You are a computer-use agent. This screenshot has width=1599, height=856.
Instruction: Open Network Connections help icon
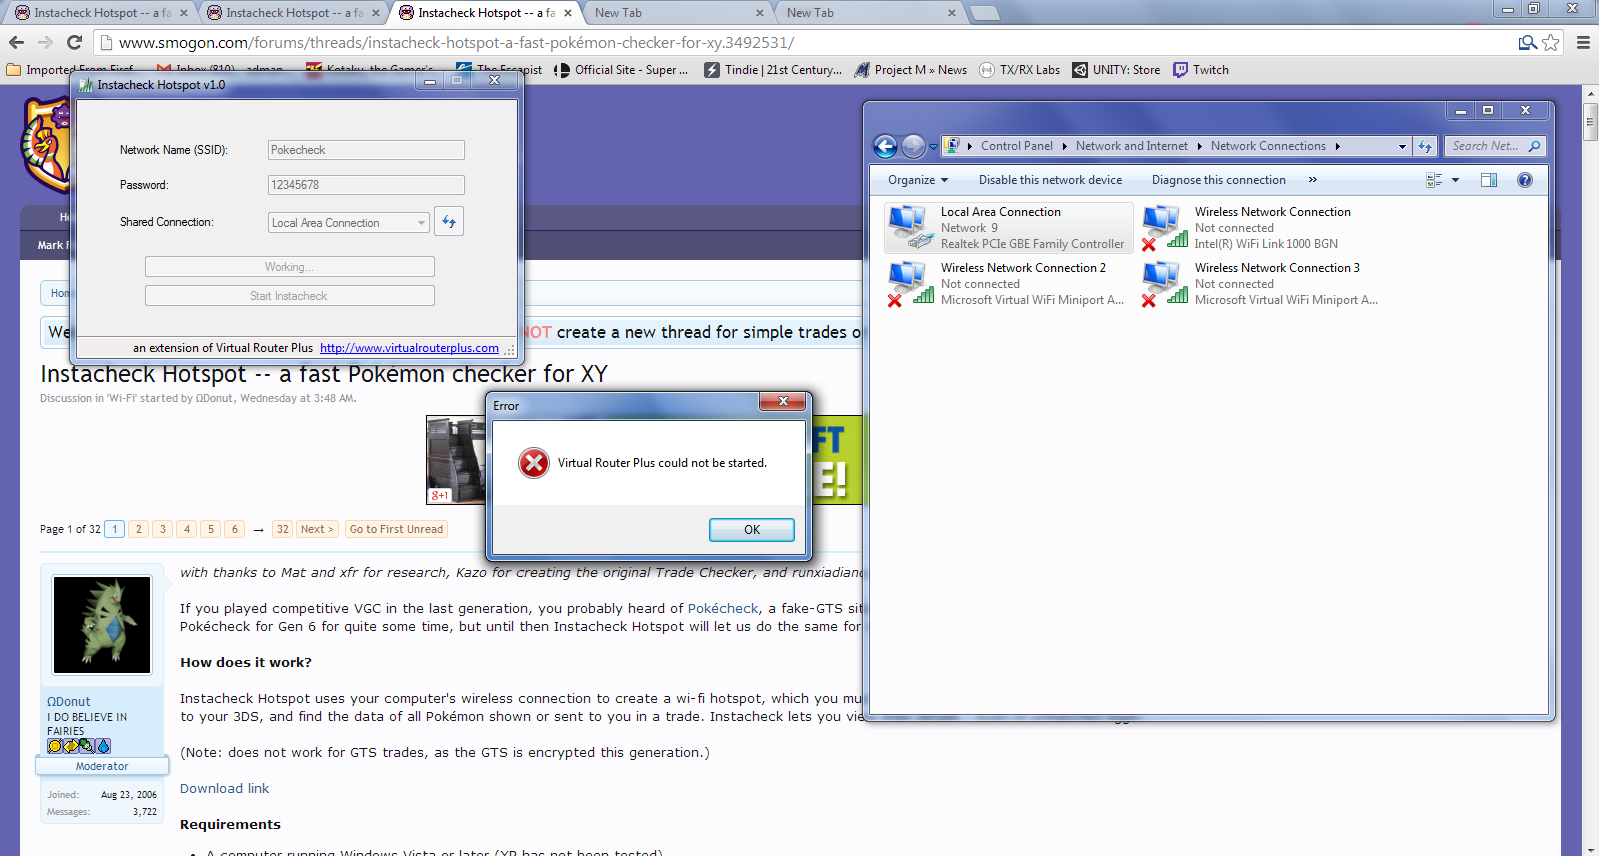pos(1524,180)
